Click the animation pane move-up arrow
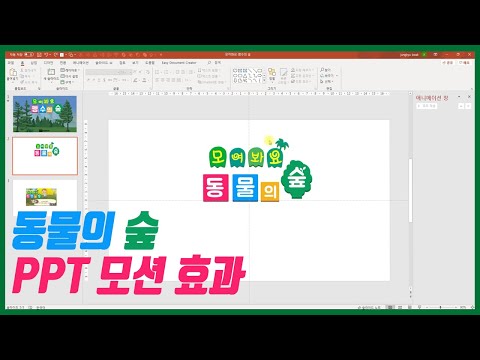Viewport: 480px width, 360px height. pos(461,106)
